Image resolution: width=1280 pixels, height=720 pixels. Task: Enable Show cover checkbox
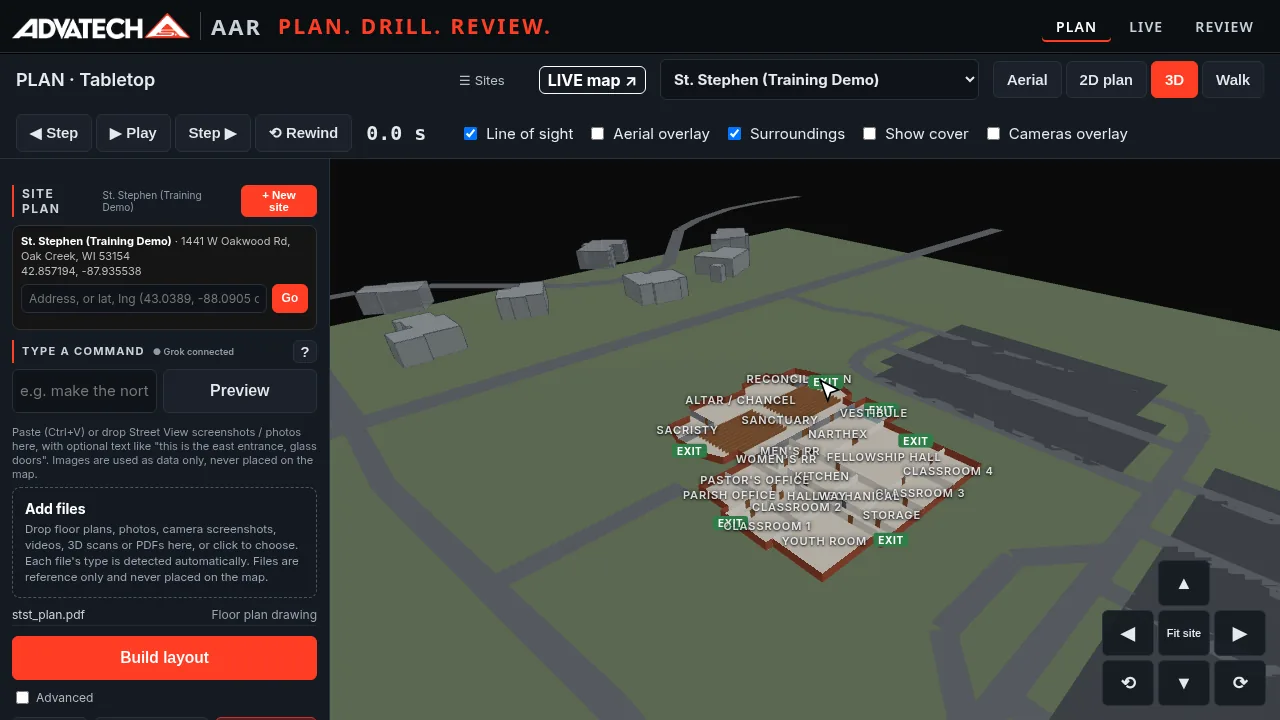click(x=870, y=133)
